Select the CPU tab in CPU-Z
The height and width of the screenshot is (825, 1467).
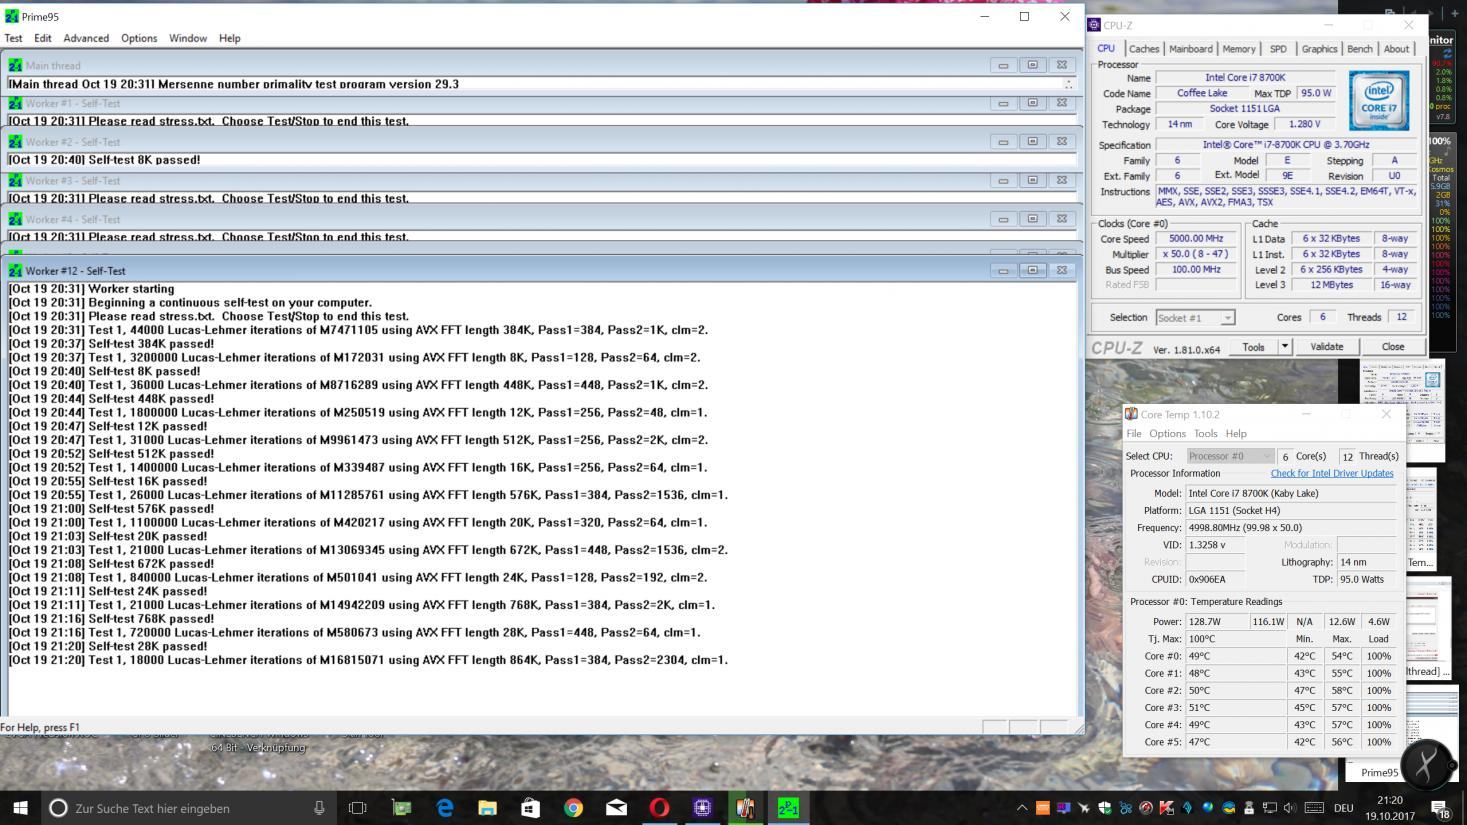(1106, 48)
